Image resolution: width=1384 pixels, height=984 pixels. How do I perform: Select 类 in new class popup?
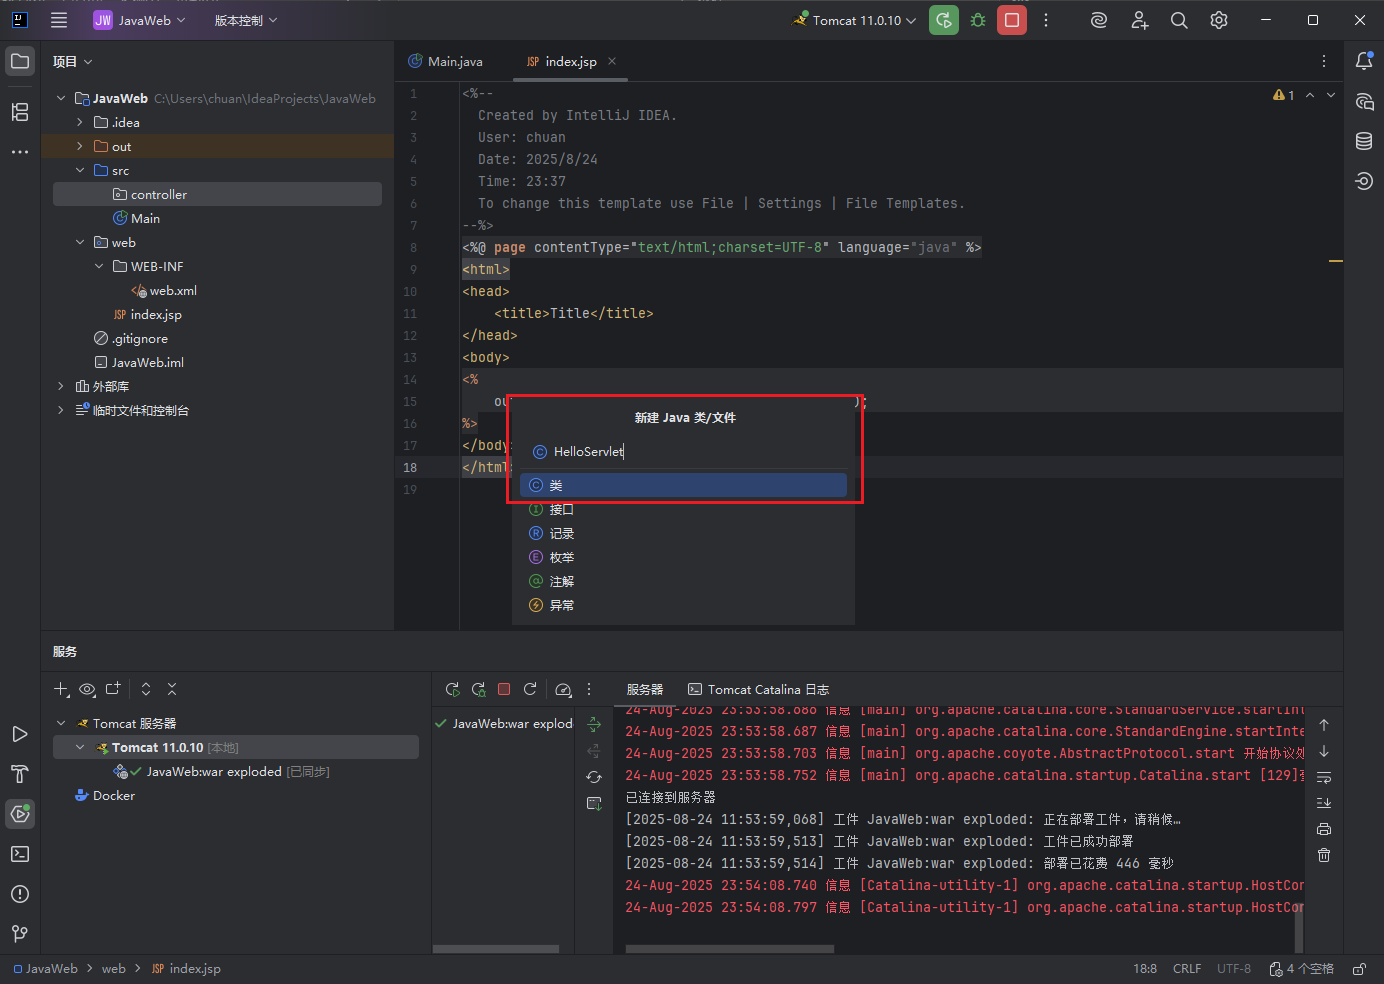coord(683,485)
